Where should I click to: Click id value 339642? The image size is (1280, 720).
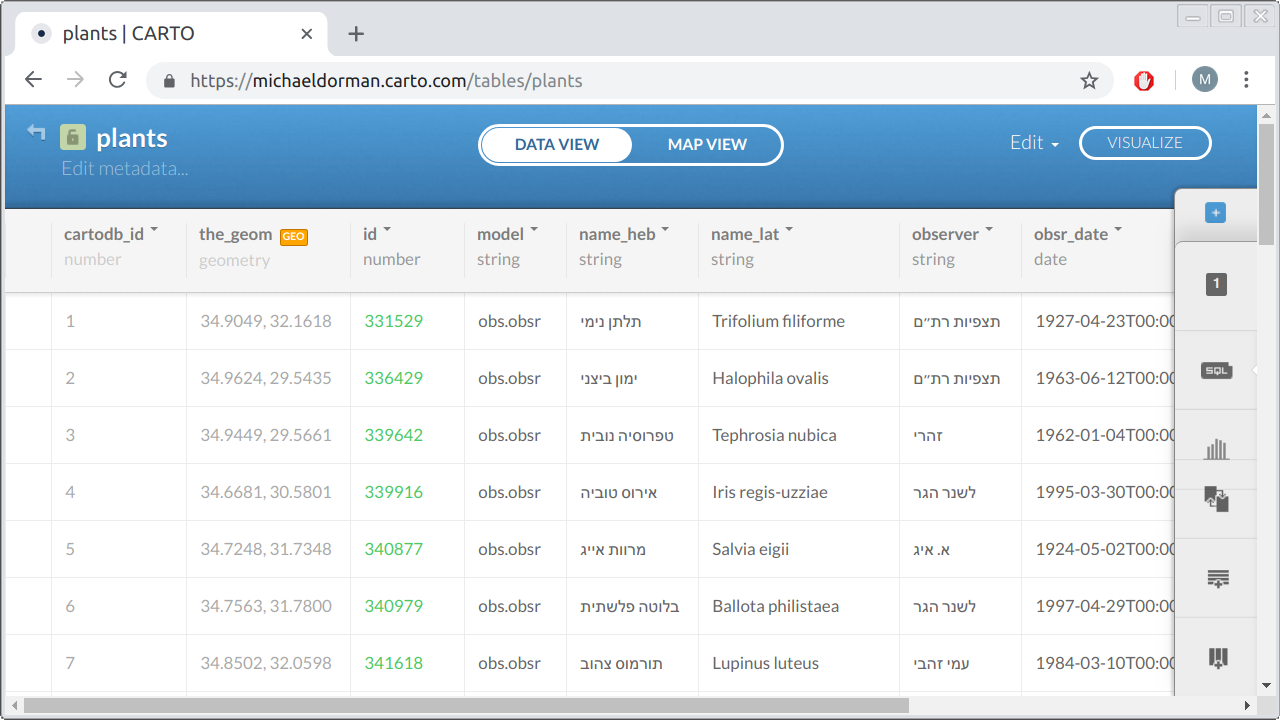click(393, 435)
